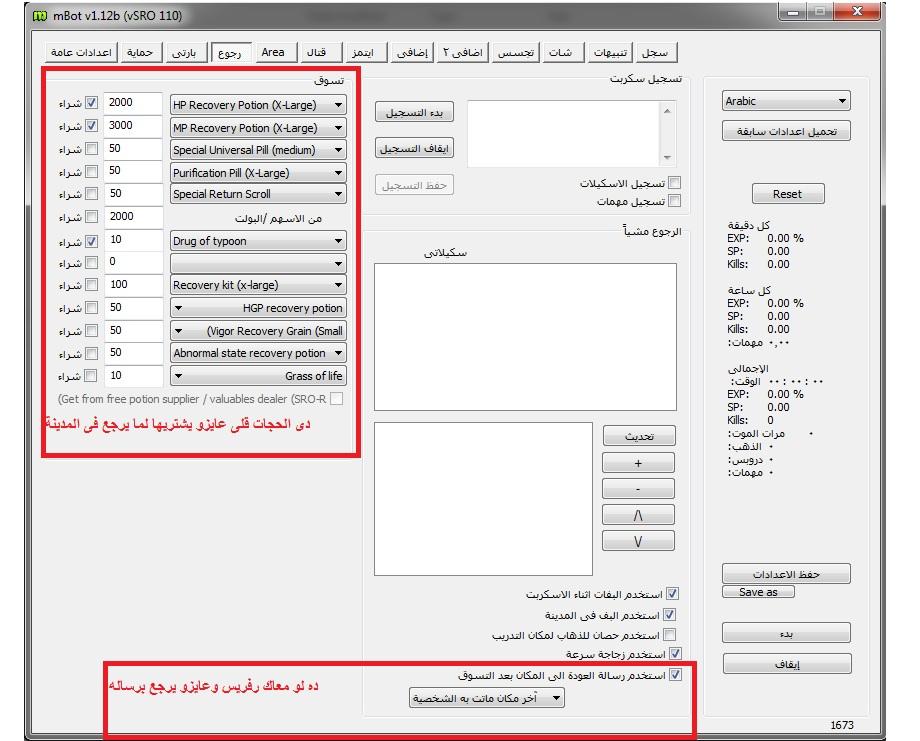Screen dimensions: 920x741
Task: Click HP potion quantity field showing 2000
Action: tap(133, 103)
